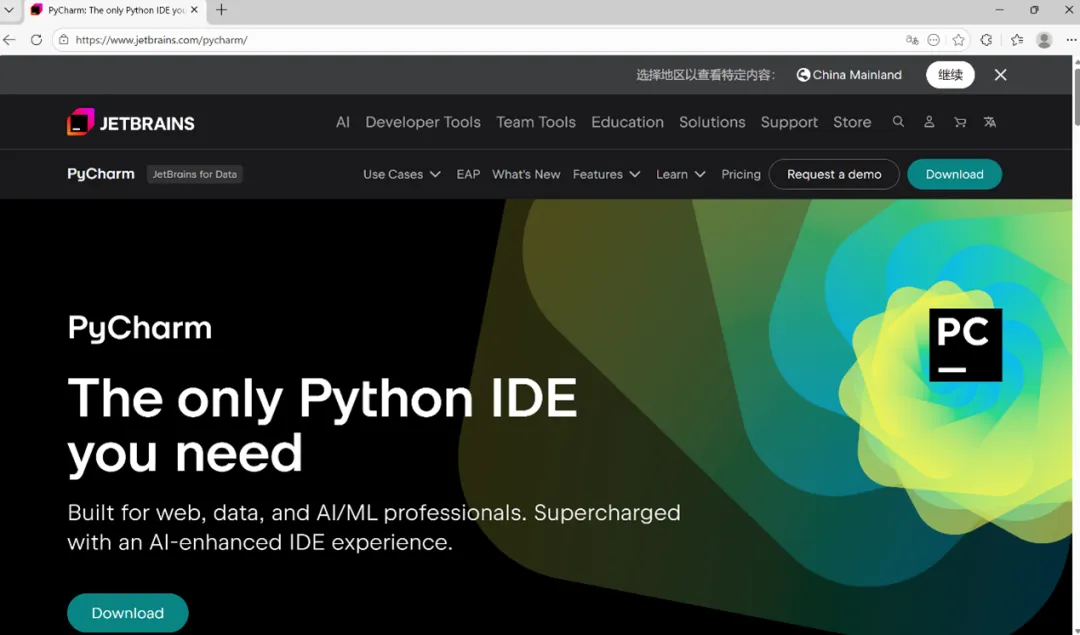The width and height of the screenshot is (1080, 635).
Task: Click the China Mainland region globe icon
Action: [803, 75]
